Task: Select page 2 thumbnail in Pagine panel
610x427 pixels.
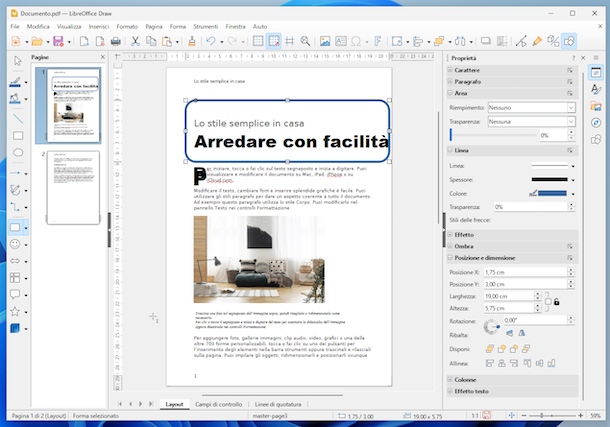Action: [73, 187]
